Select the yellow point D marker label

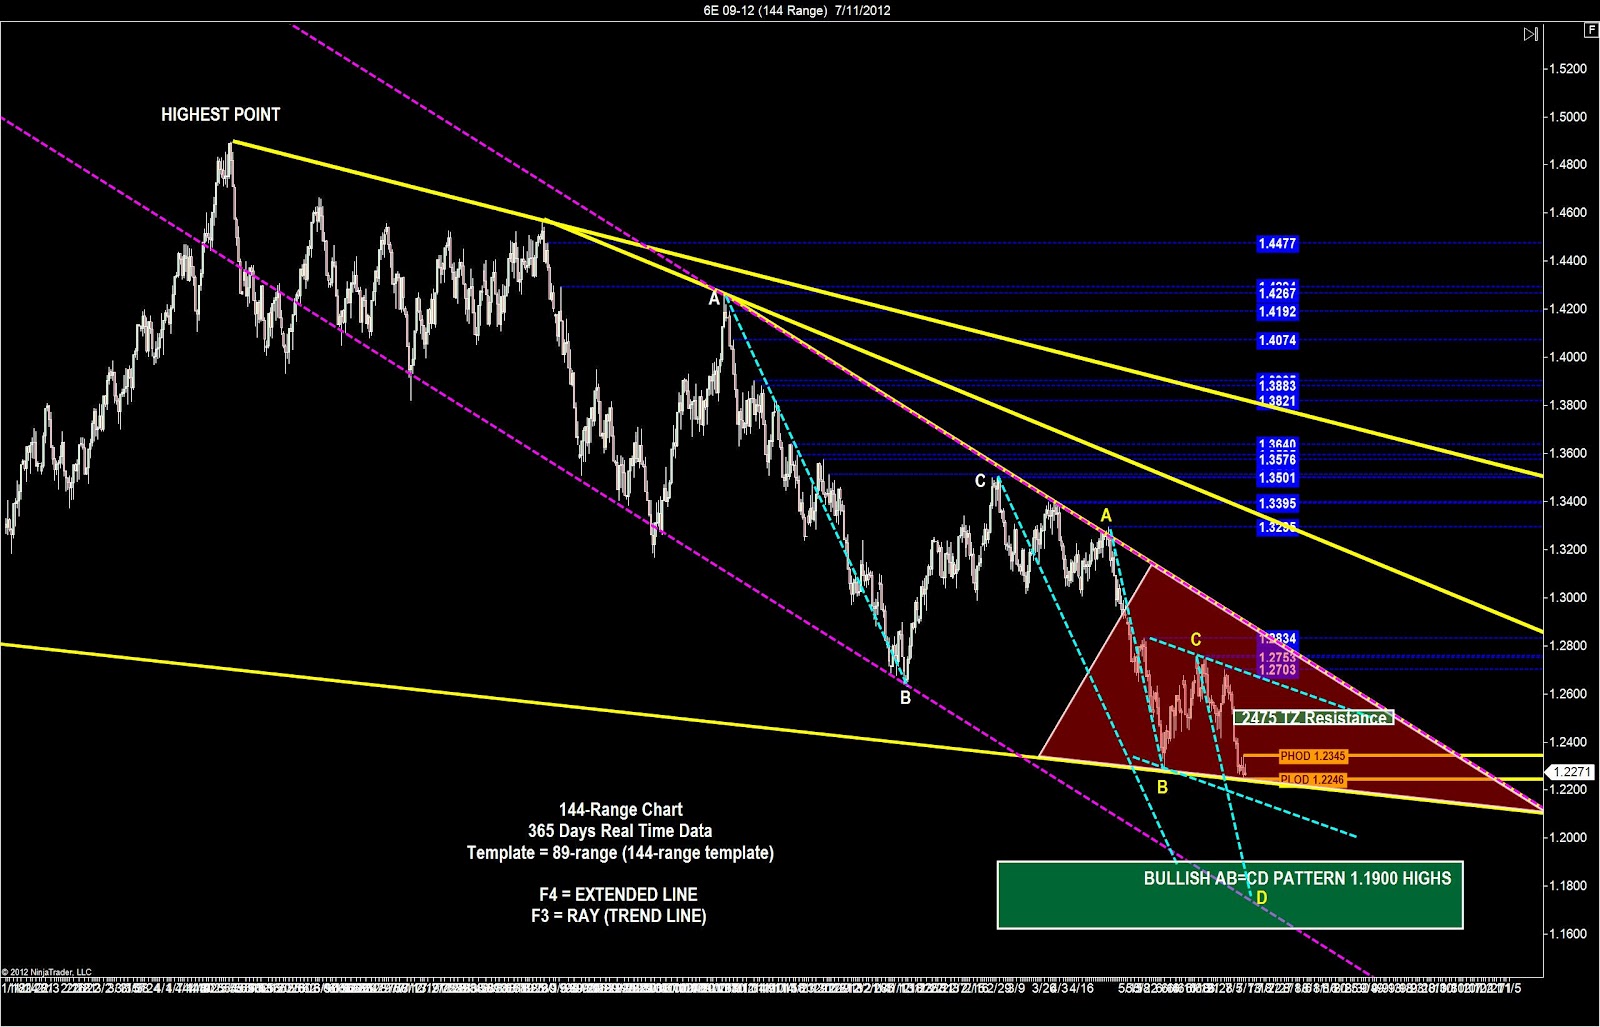pos(1261,898)
